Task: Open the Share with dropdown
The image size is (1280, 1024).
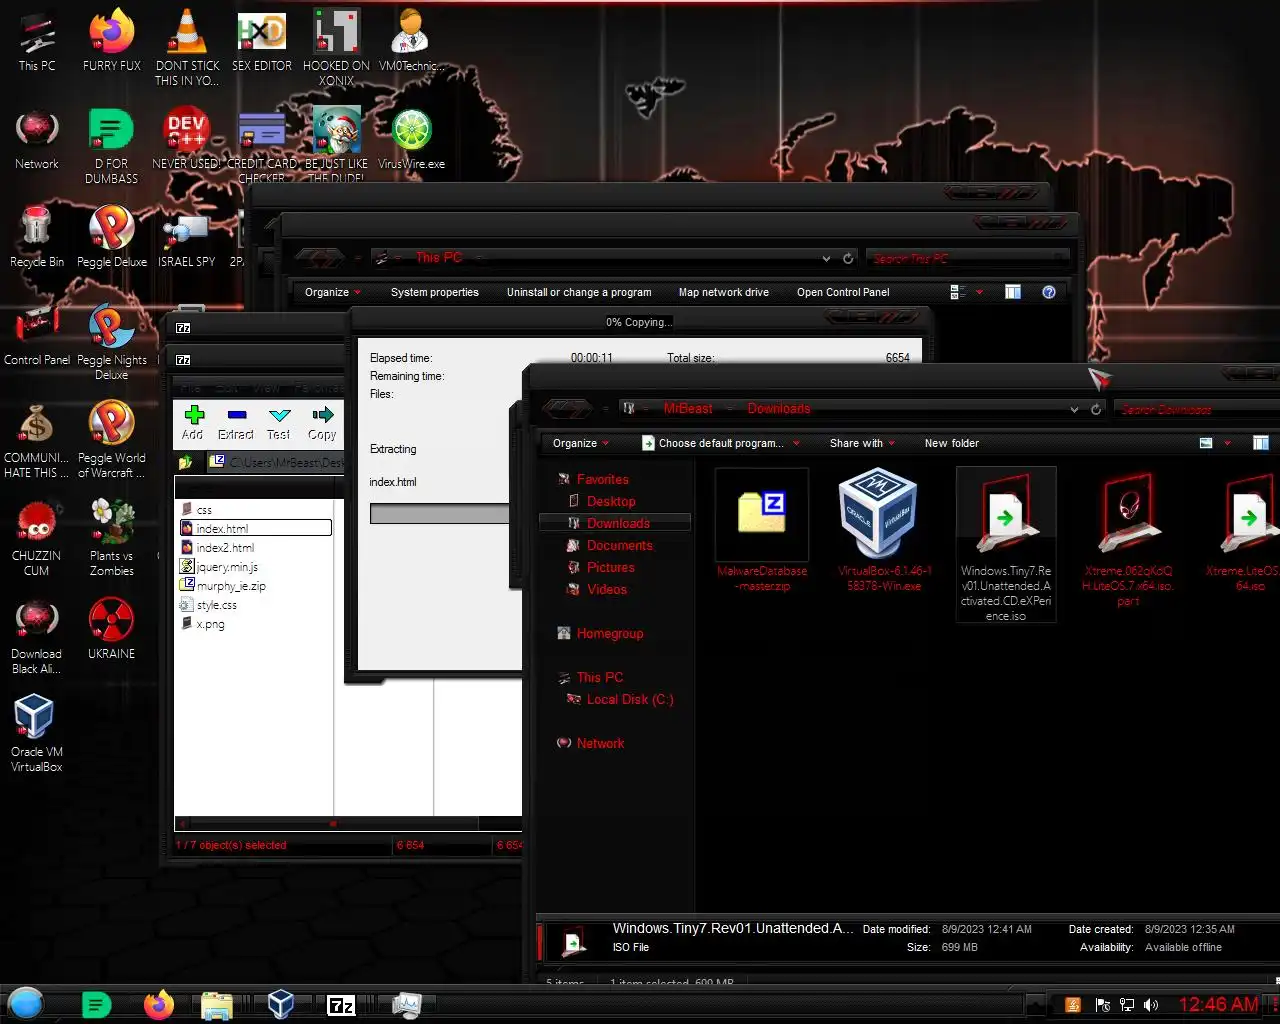Action: (862, 443)
